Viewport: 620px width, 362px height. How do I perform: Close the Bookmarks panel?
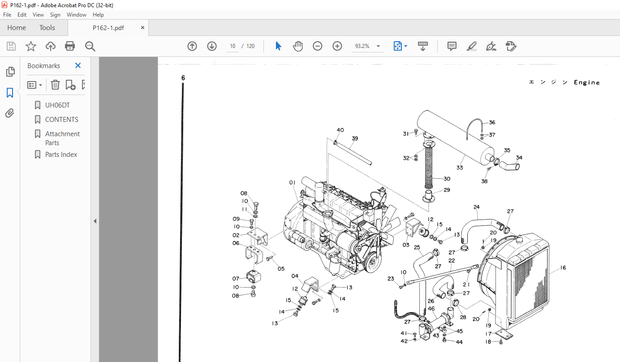coord(78,66)
